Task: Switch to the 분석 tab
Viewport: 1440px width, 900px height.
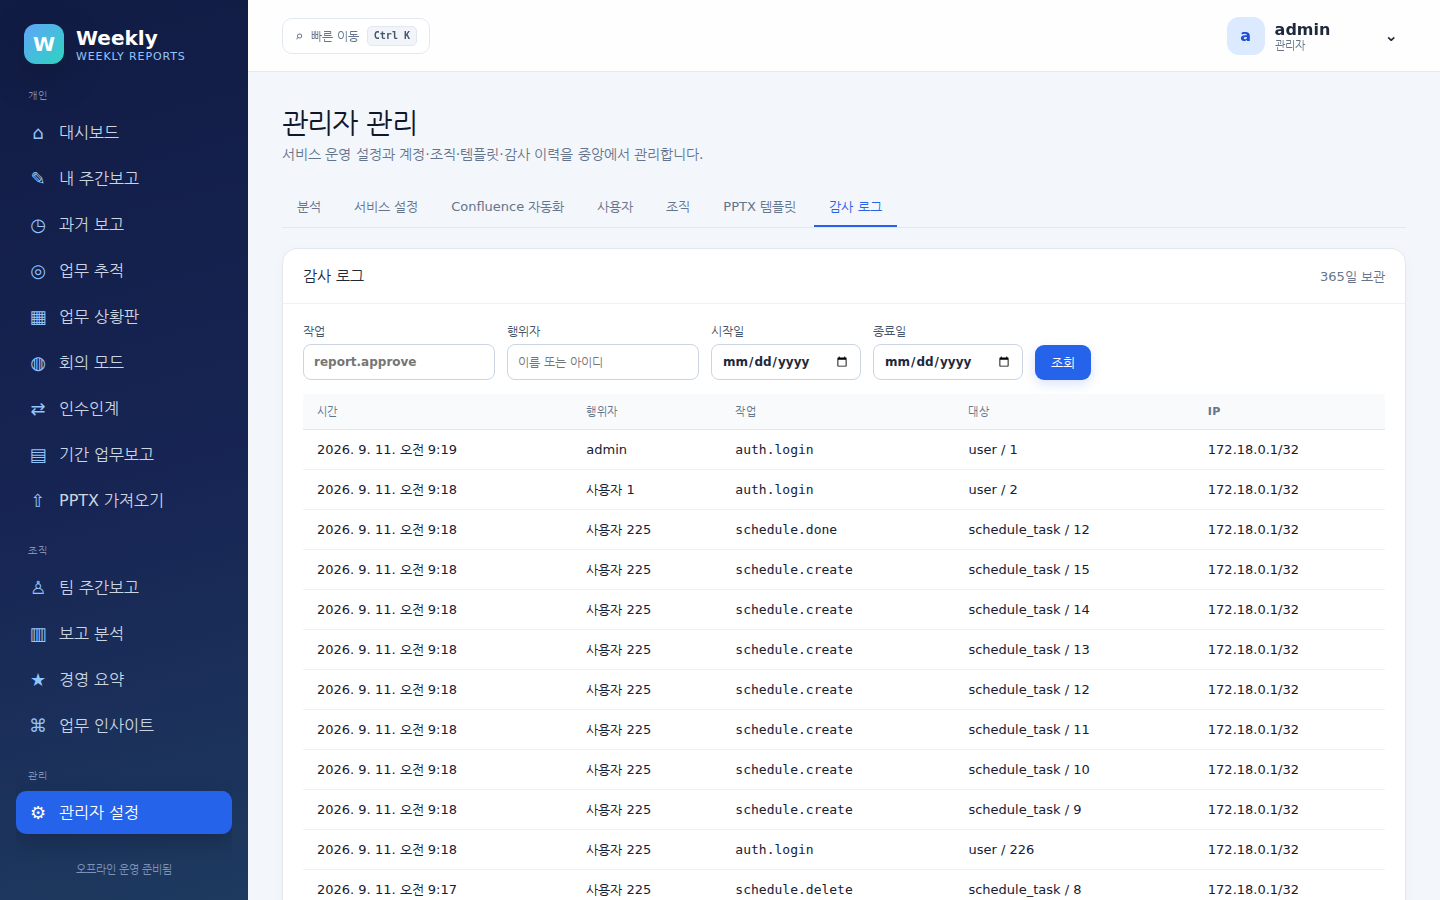Action: pyautogui.click(x=309, y=207)
